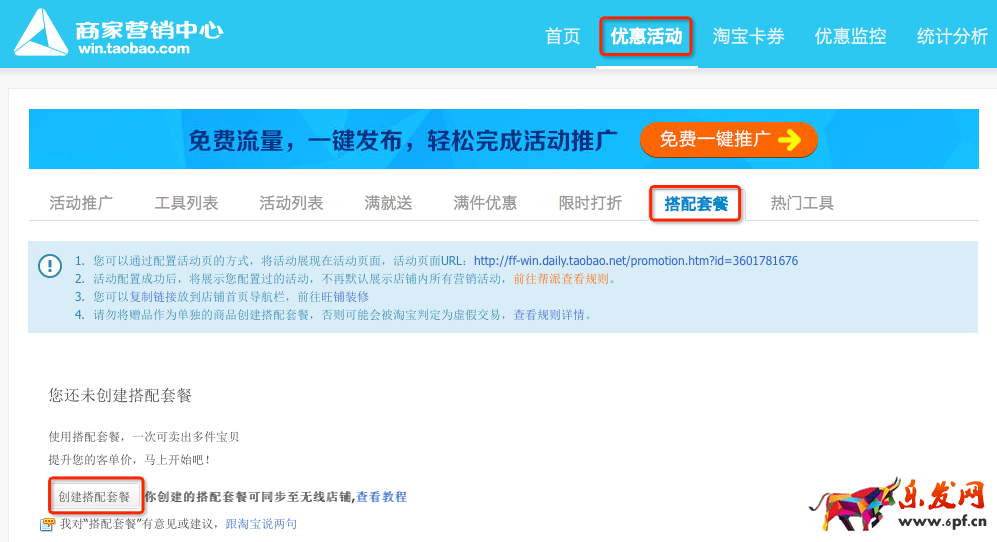Click the exclamation info icon in the notice box
This screenshot has height=542, width=997.
click(x=49, y=265)
